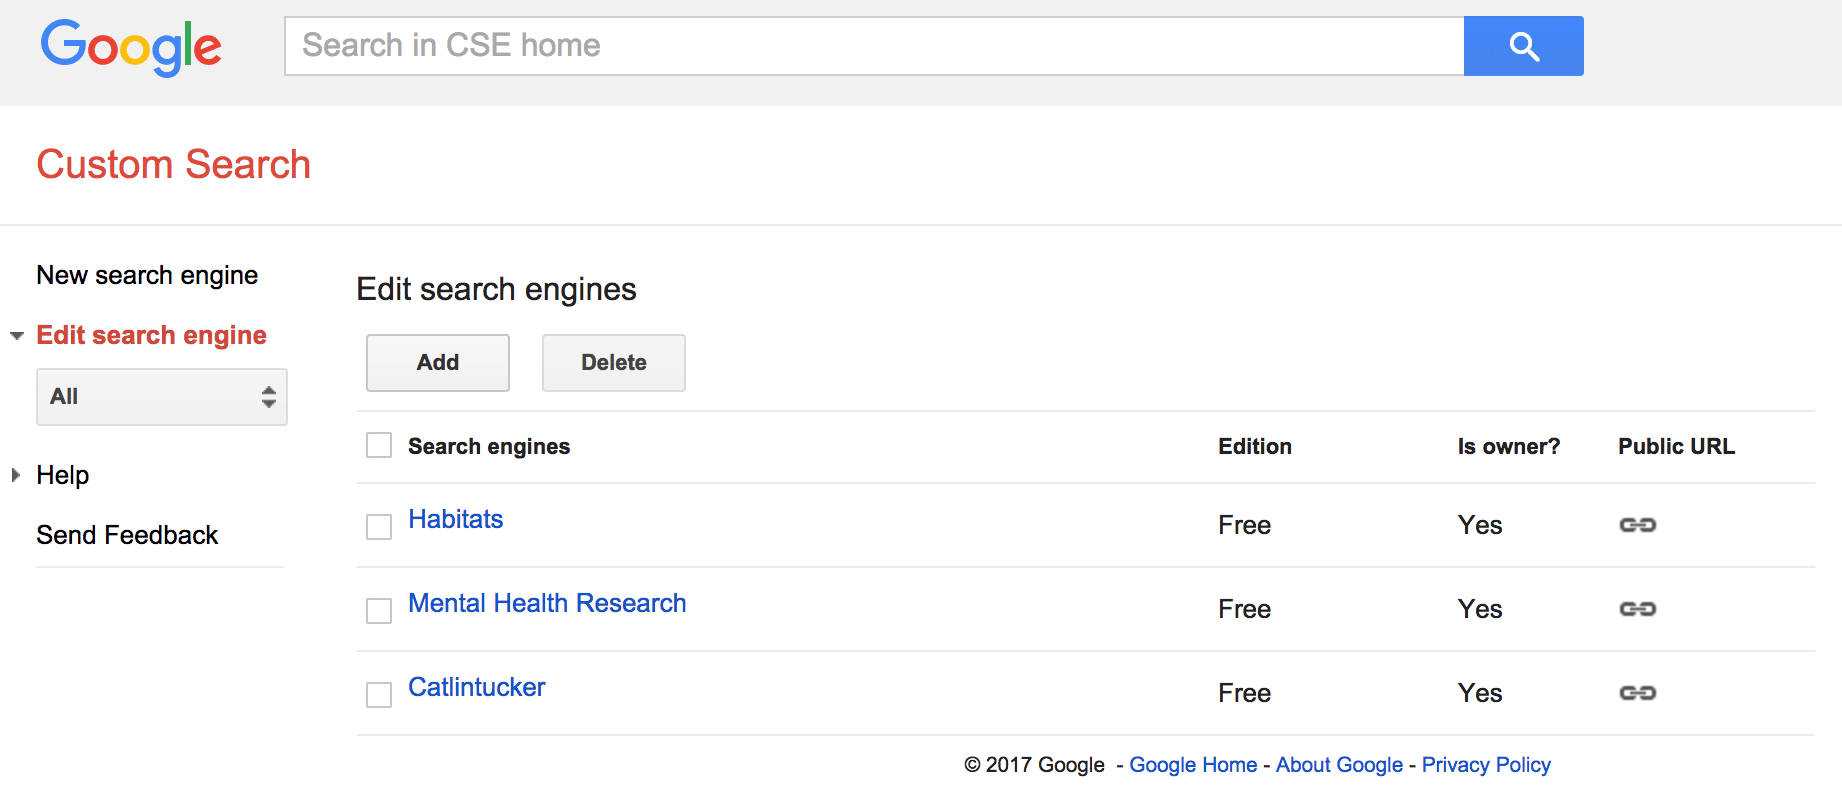Open the Habitats search engine
Screen dimensions: 1842x808
tap(455, 518)
